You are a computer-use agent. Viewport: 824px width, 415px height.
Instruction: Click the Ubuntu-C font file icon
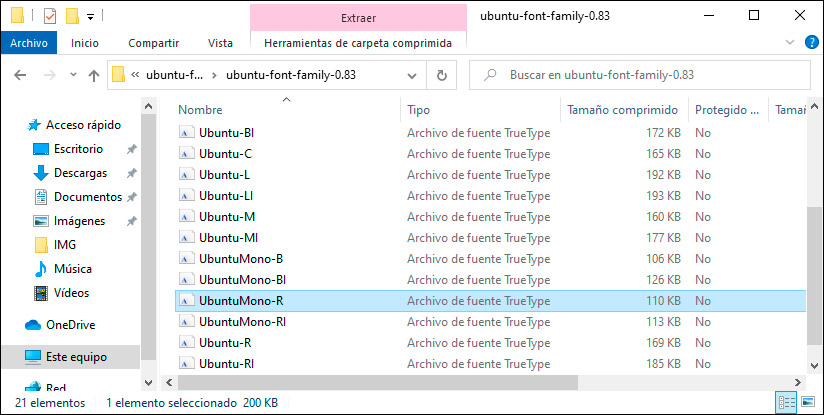[187, 154]
